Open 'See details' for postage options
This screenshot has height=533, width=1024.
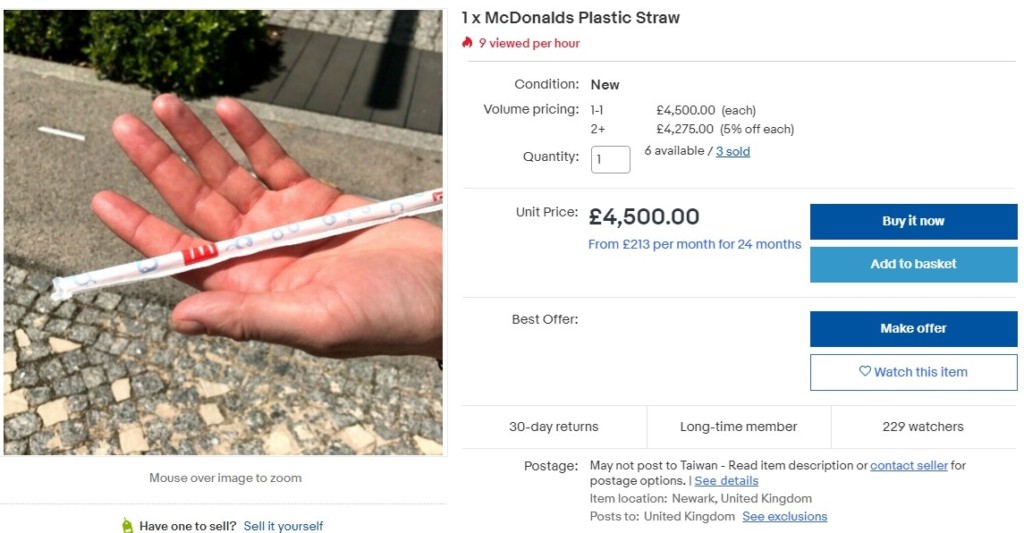726,481
